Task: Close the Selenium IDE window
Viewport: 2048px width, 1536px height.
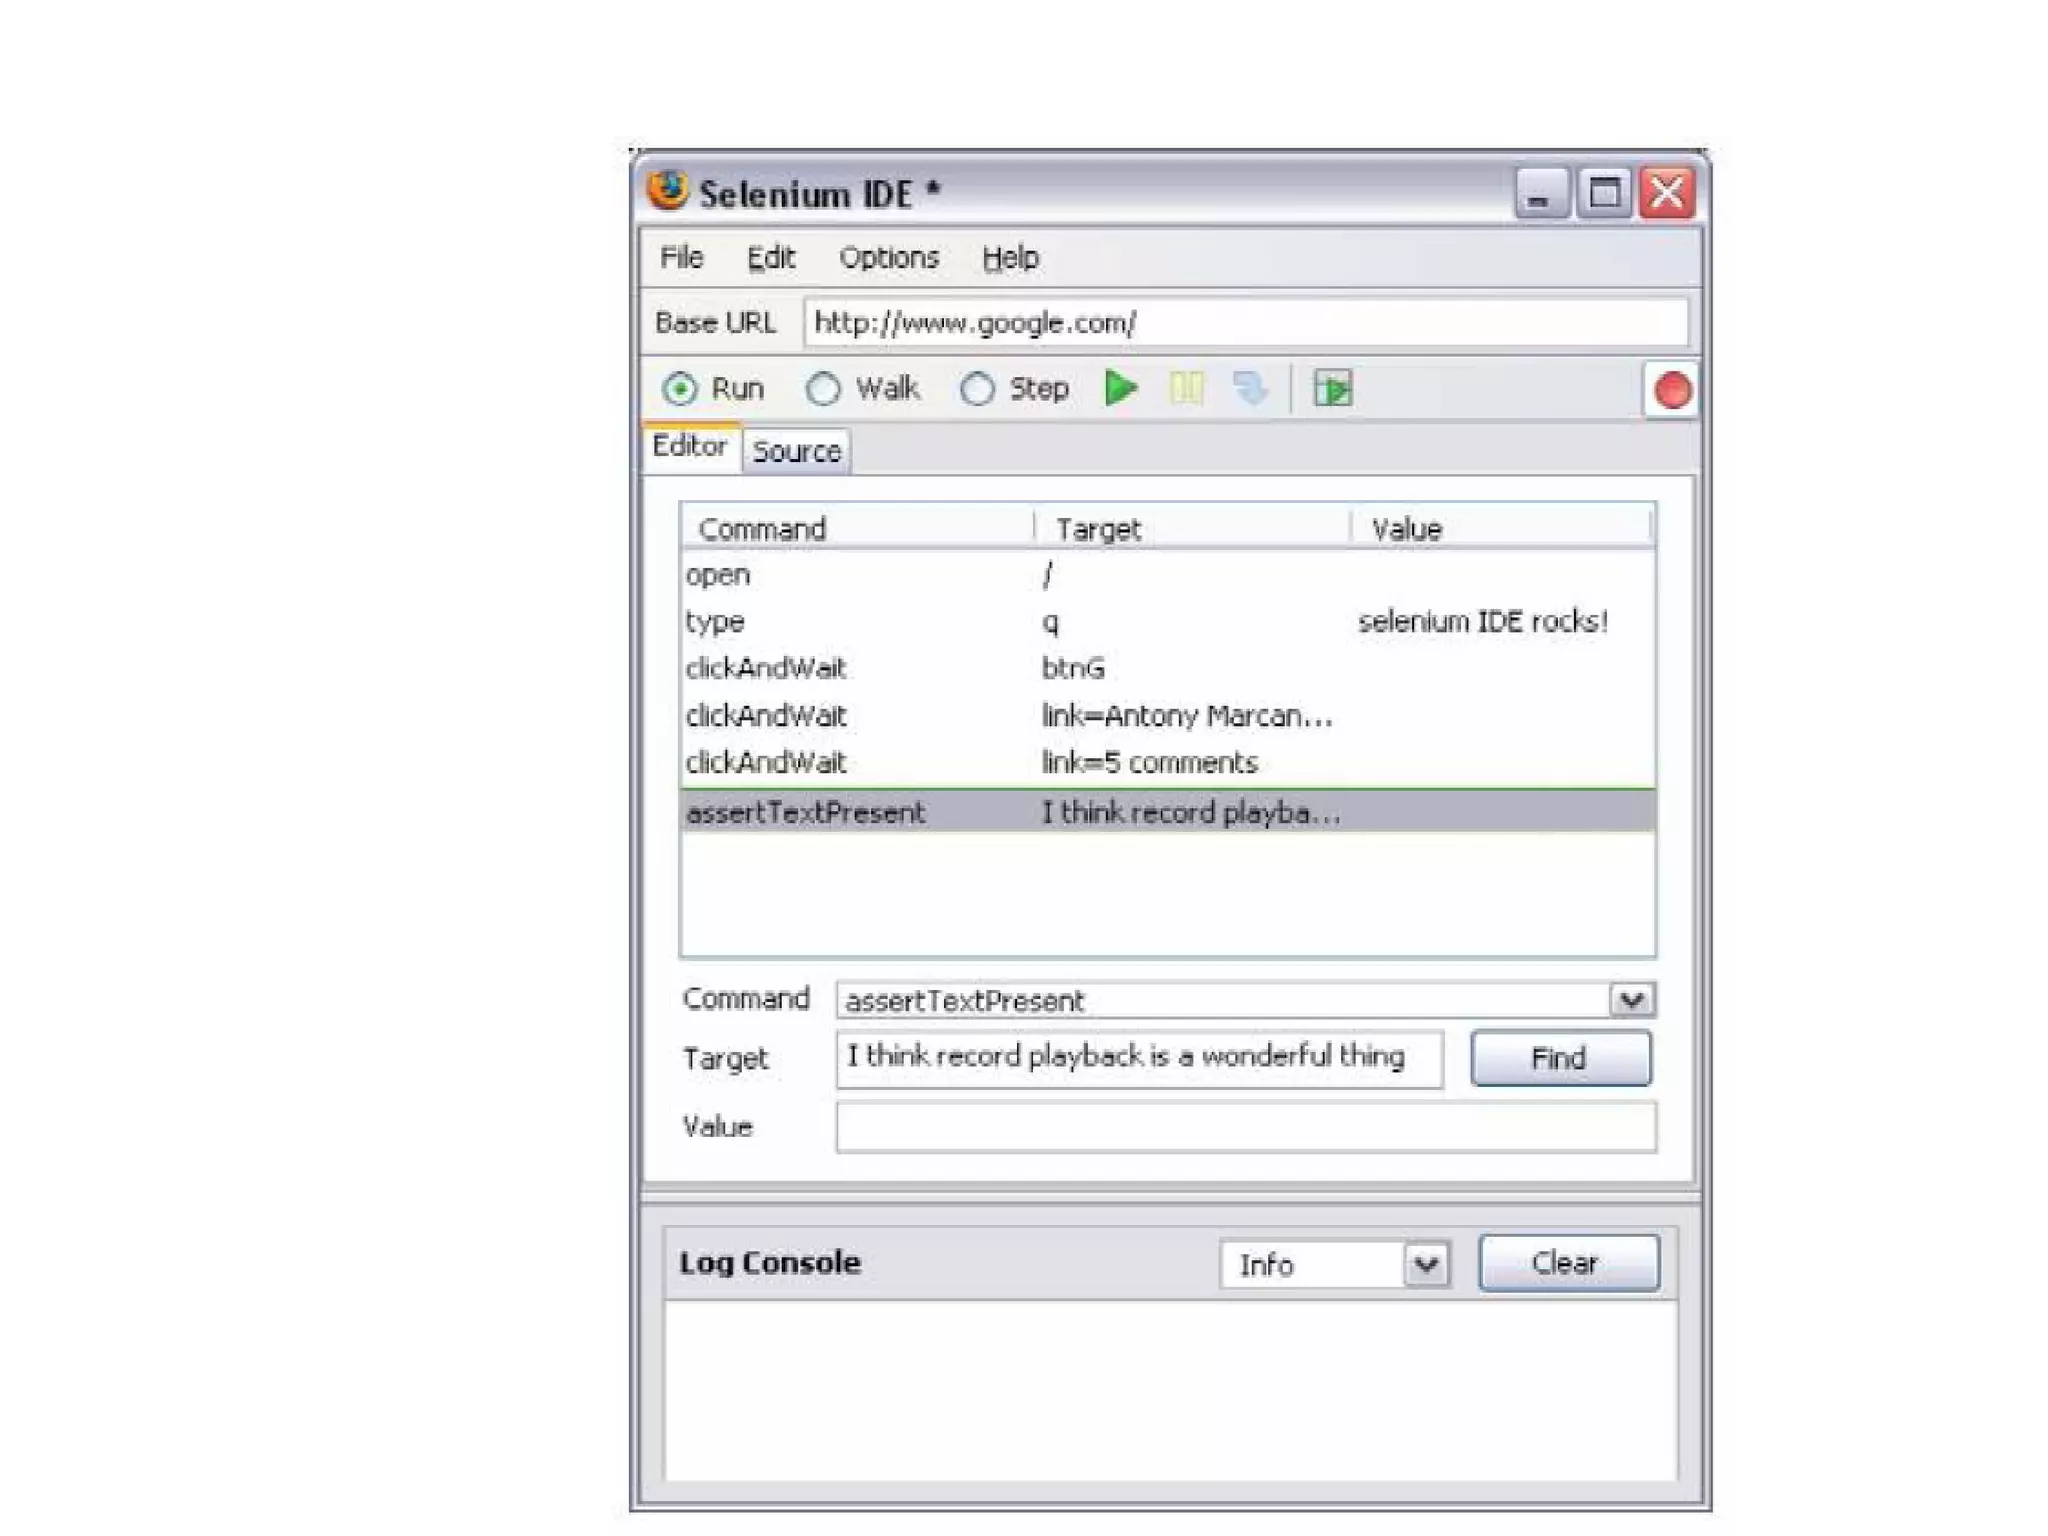Action: [1667, 192]
